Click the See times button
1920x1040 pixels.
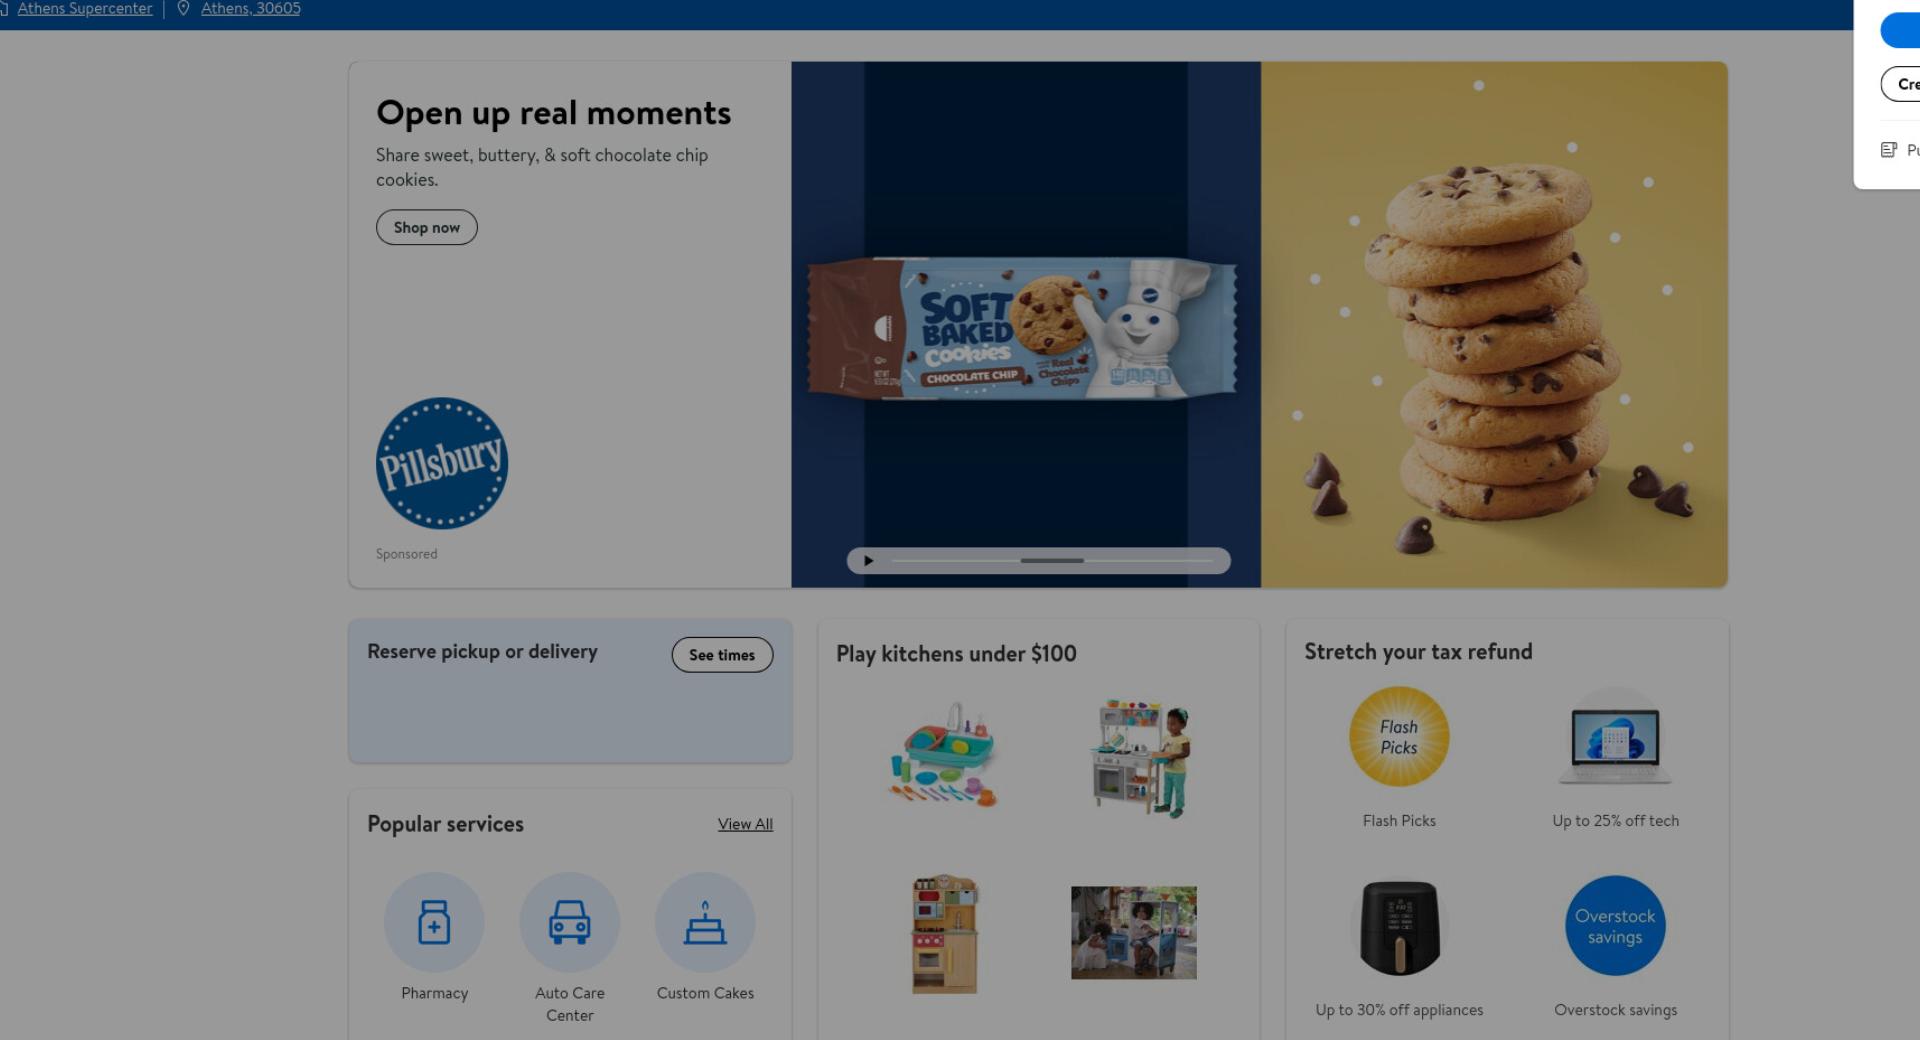pos(722,655)
